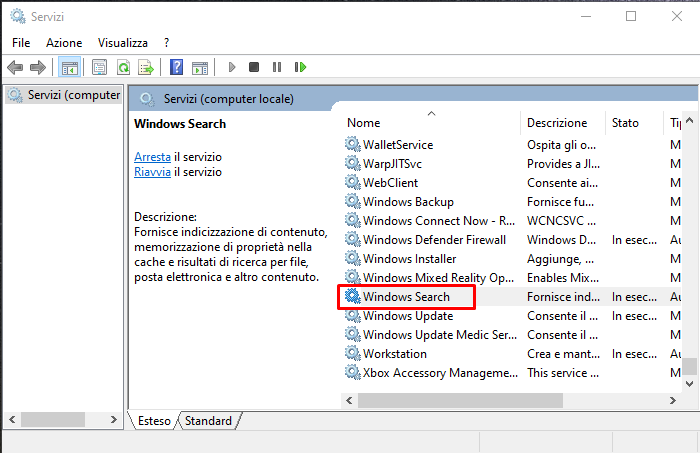Click the gear icon next to WebClient
This screenshot has height=453, width=700.
353,183
